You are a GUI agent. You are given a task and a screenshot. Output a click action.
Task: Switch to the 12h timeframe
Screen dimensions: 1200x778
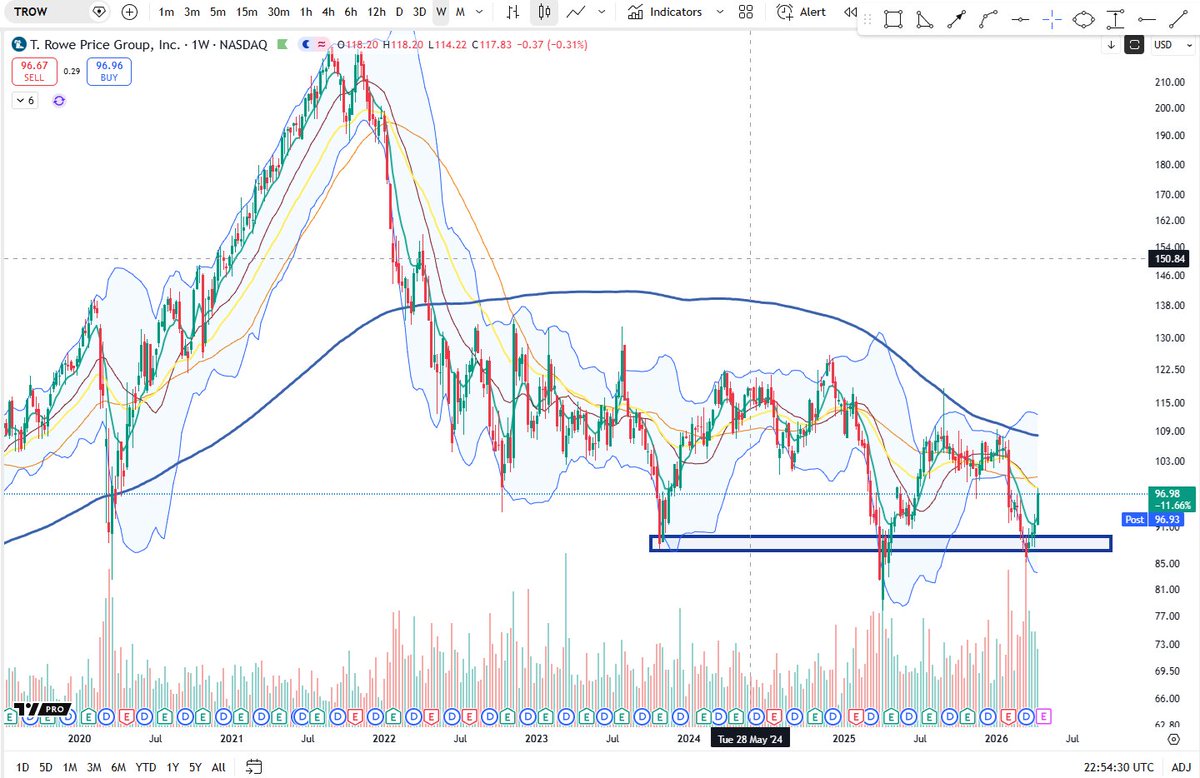coord(376,12)
